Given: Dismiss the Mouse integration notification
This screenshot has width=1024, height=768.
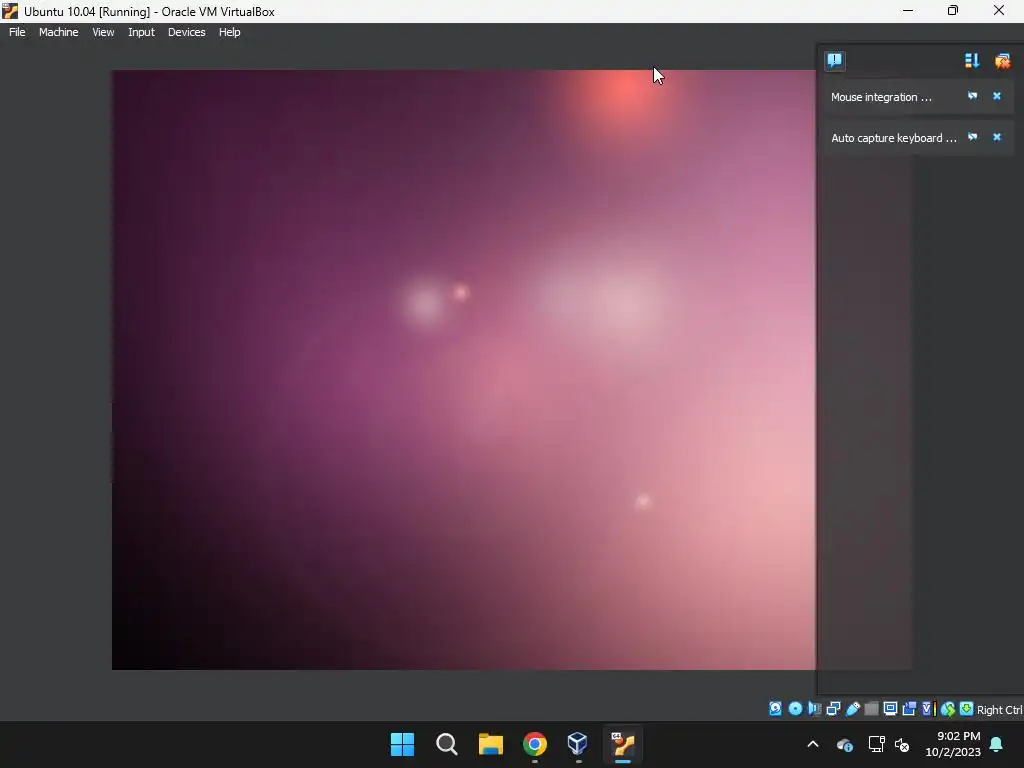Looking at the screenshot, I should pos(997,96).
